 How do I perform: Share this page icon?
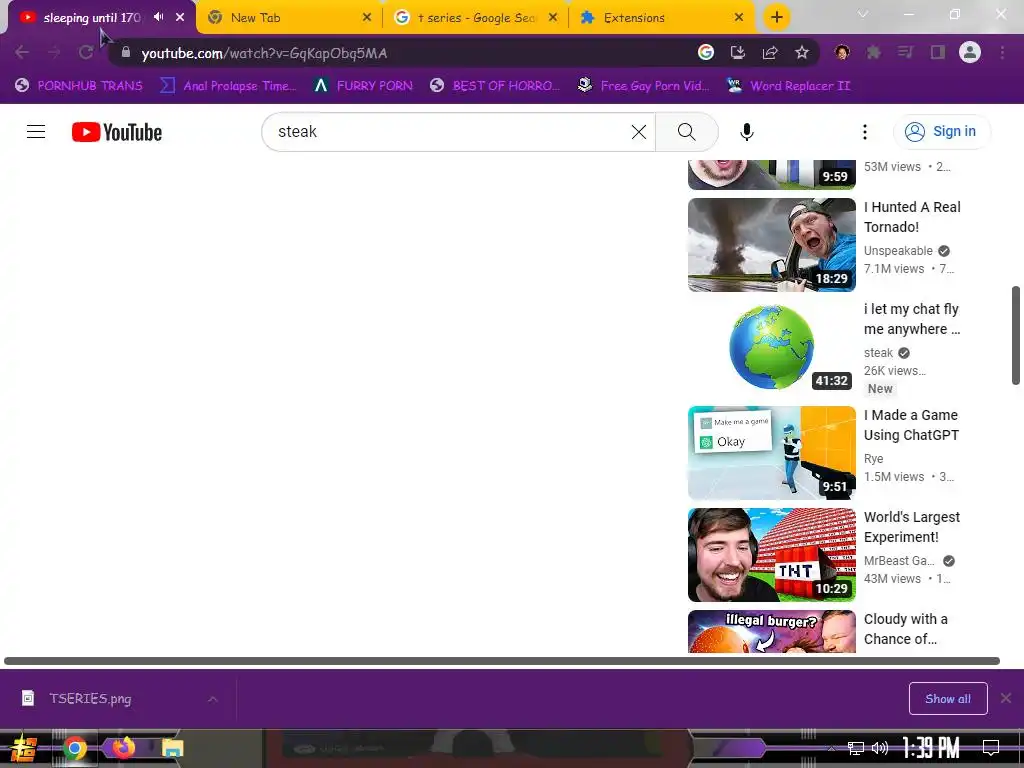click(770, 52)
